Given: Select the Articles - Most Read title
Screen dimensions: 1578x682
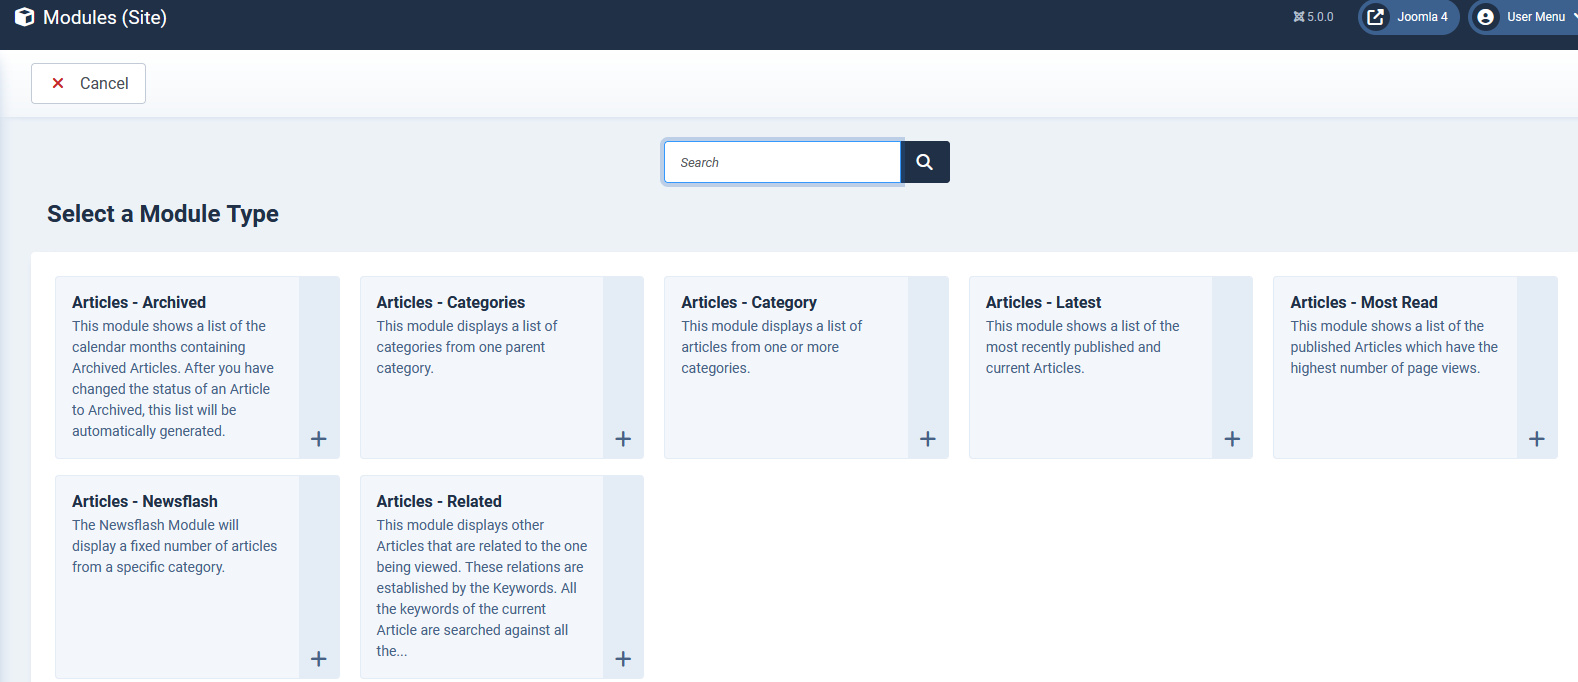Looking at the screenshot, I should pyautogui.click(x=1363, y=302).
